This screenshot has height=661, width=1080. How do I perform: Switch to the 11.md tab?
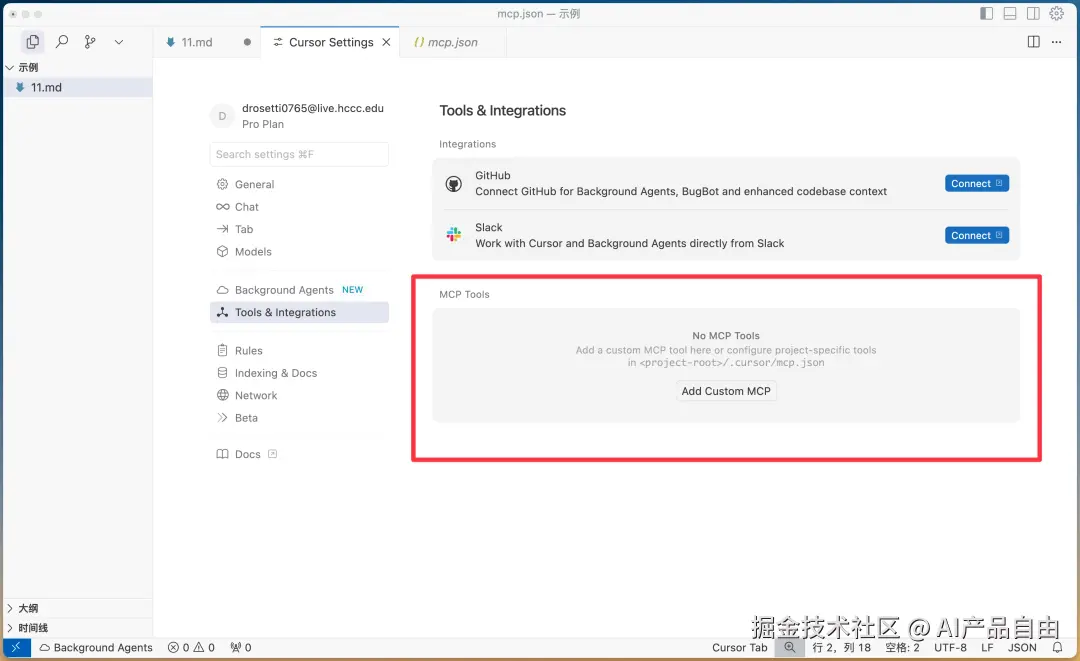[196, 42]
